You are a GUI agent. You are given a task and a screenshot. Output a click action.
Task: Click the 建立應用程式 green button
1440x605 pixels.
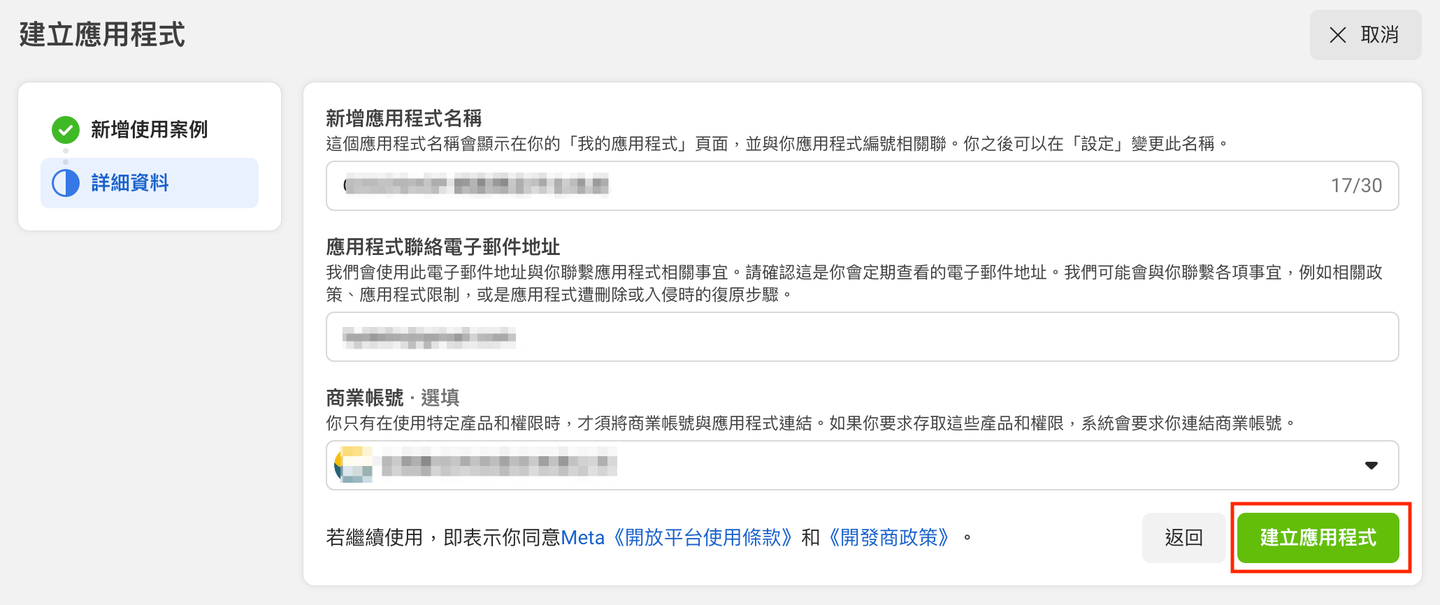pos(1318,537)
